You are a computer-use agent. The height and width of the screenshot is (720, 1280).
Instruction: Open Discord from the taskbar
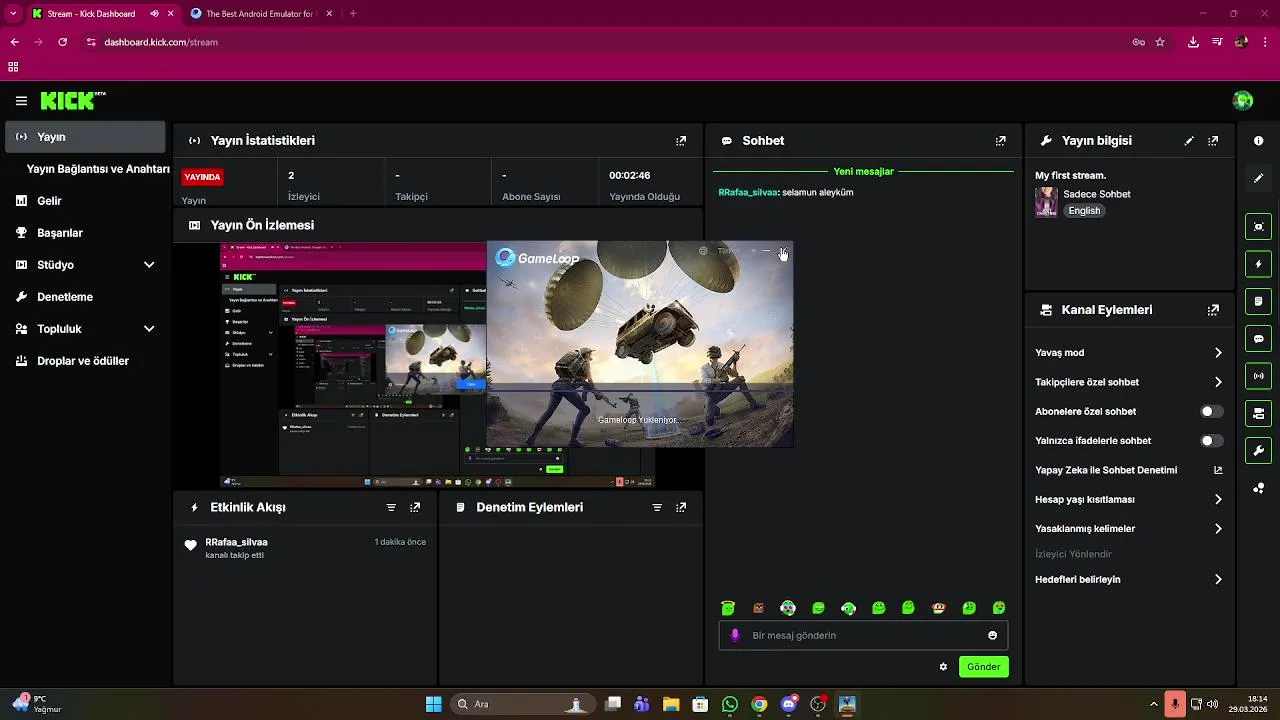coord(789,704)
